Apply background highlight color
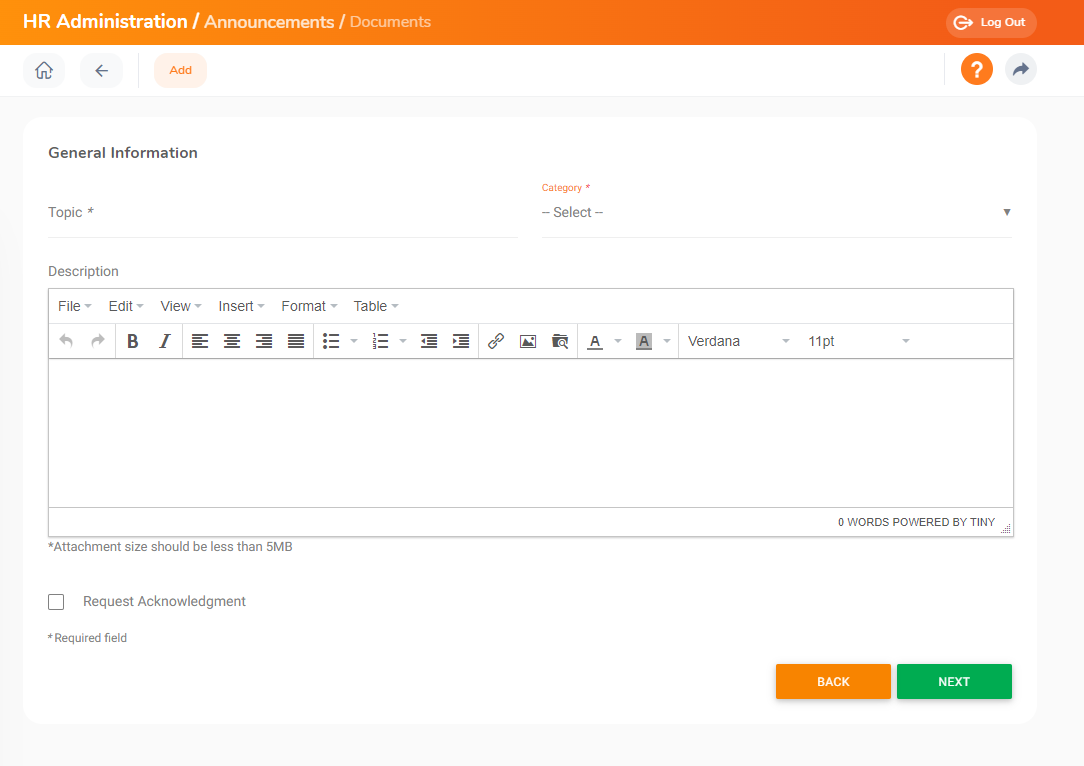 pyautogui.click(x=644, y=341)
